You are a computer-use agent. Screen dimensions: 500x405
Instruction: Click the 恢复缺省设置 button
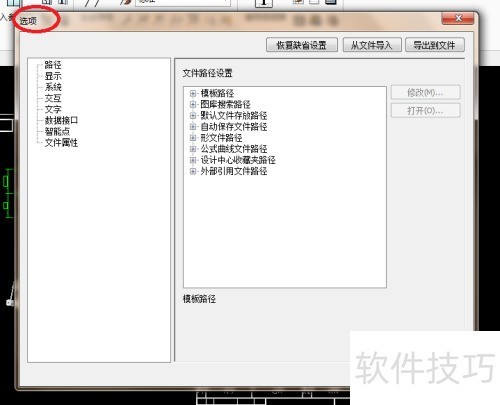[x=302, y=45]
